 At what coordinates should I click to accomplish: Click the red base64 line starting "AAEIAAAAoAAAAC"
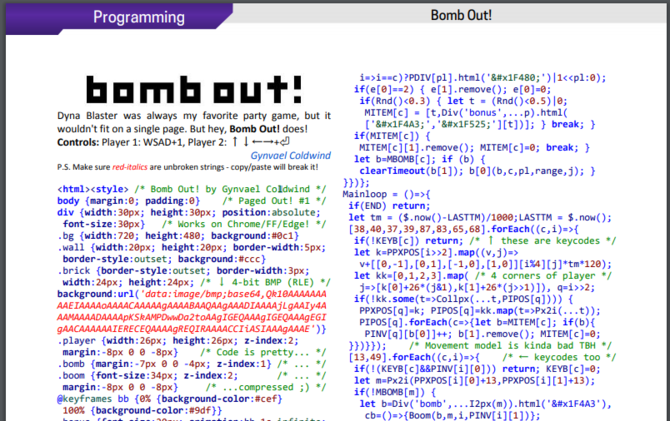[192, 306]
